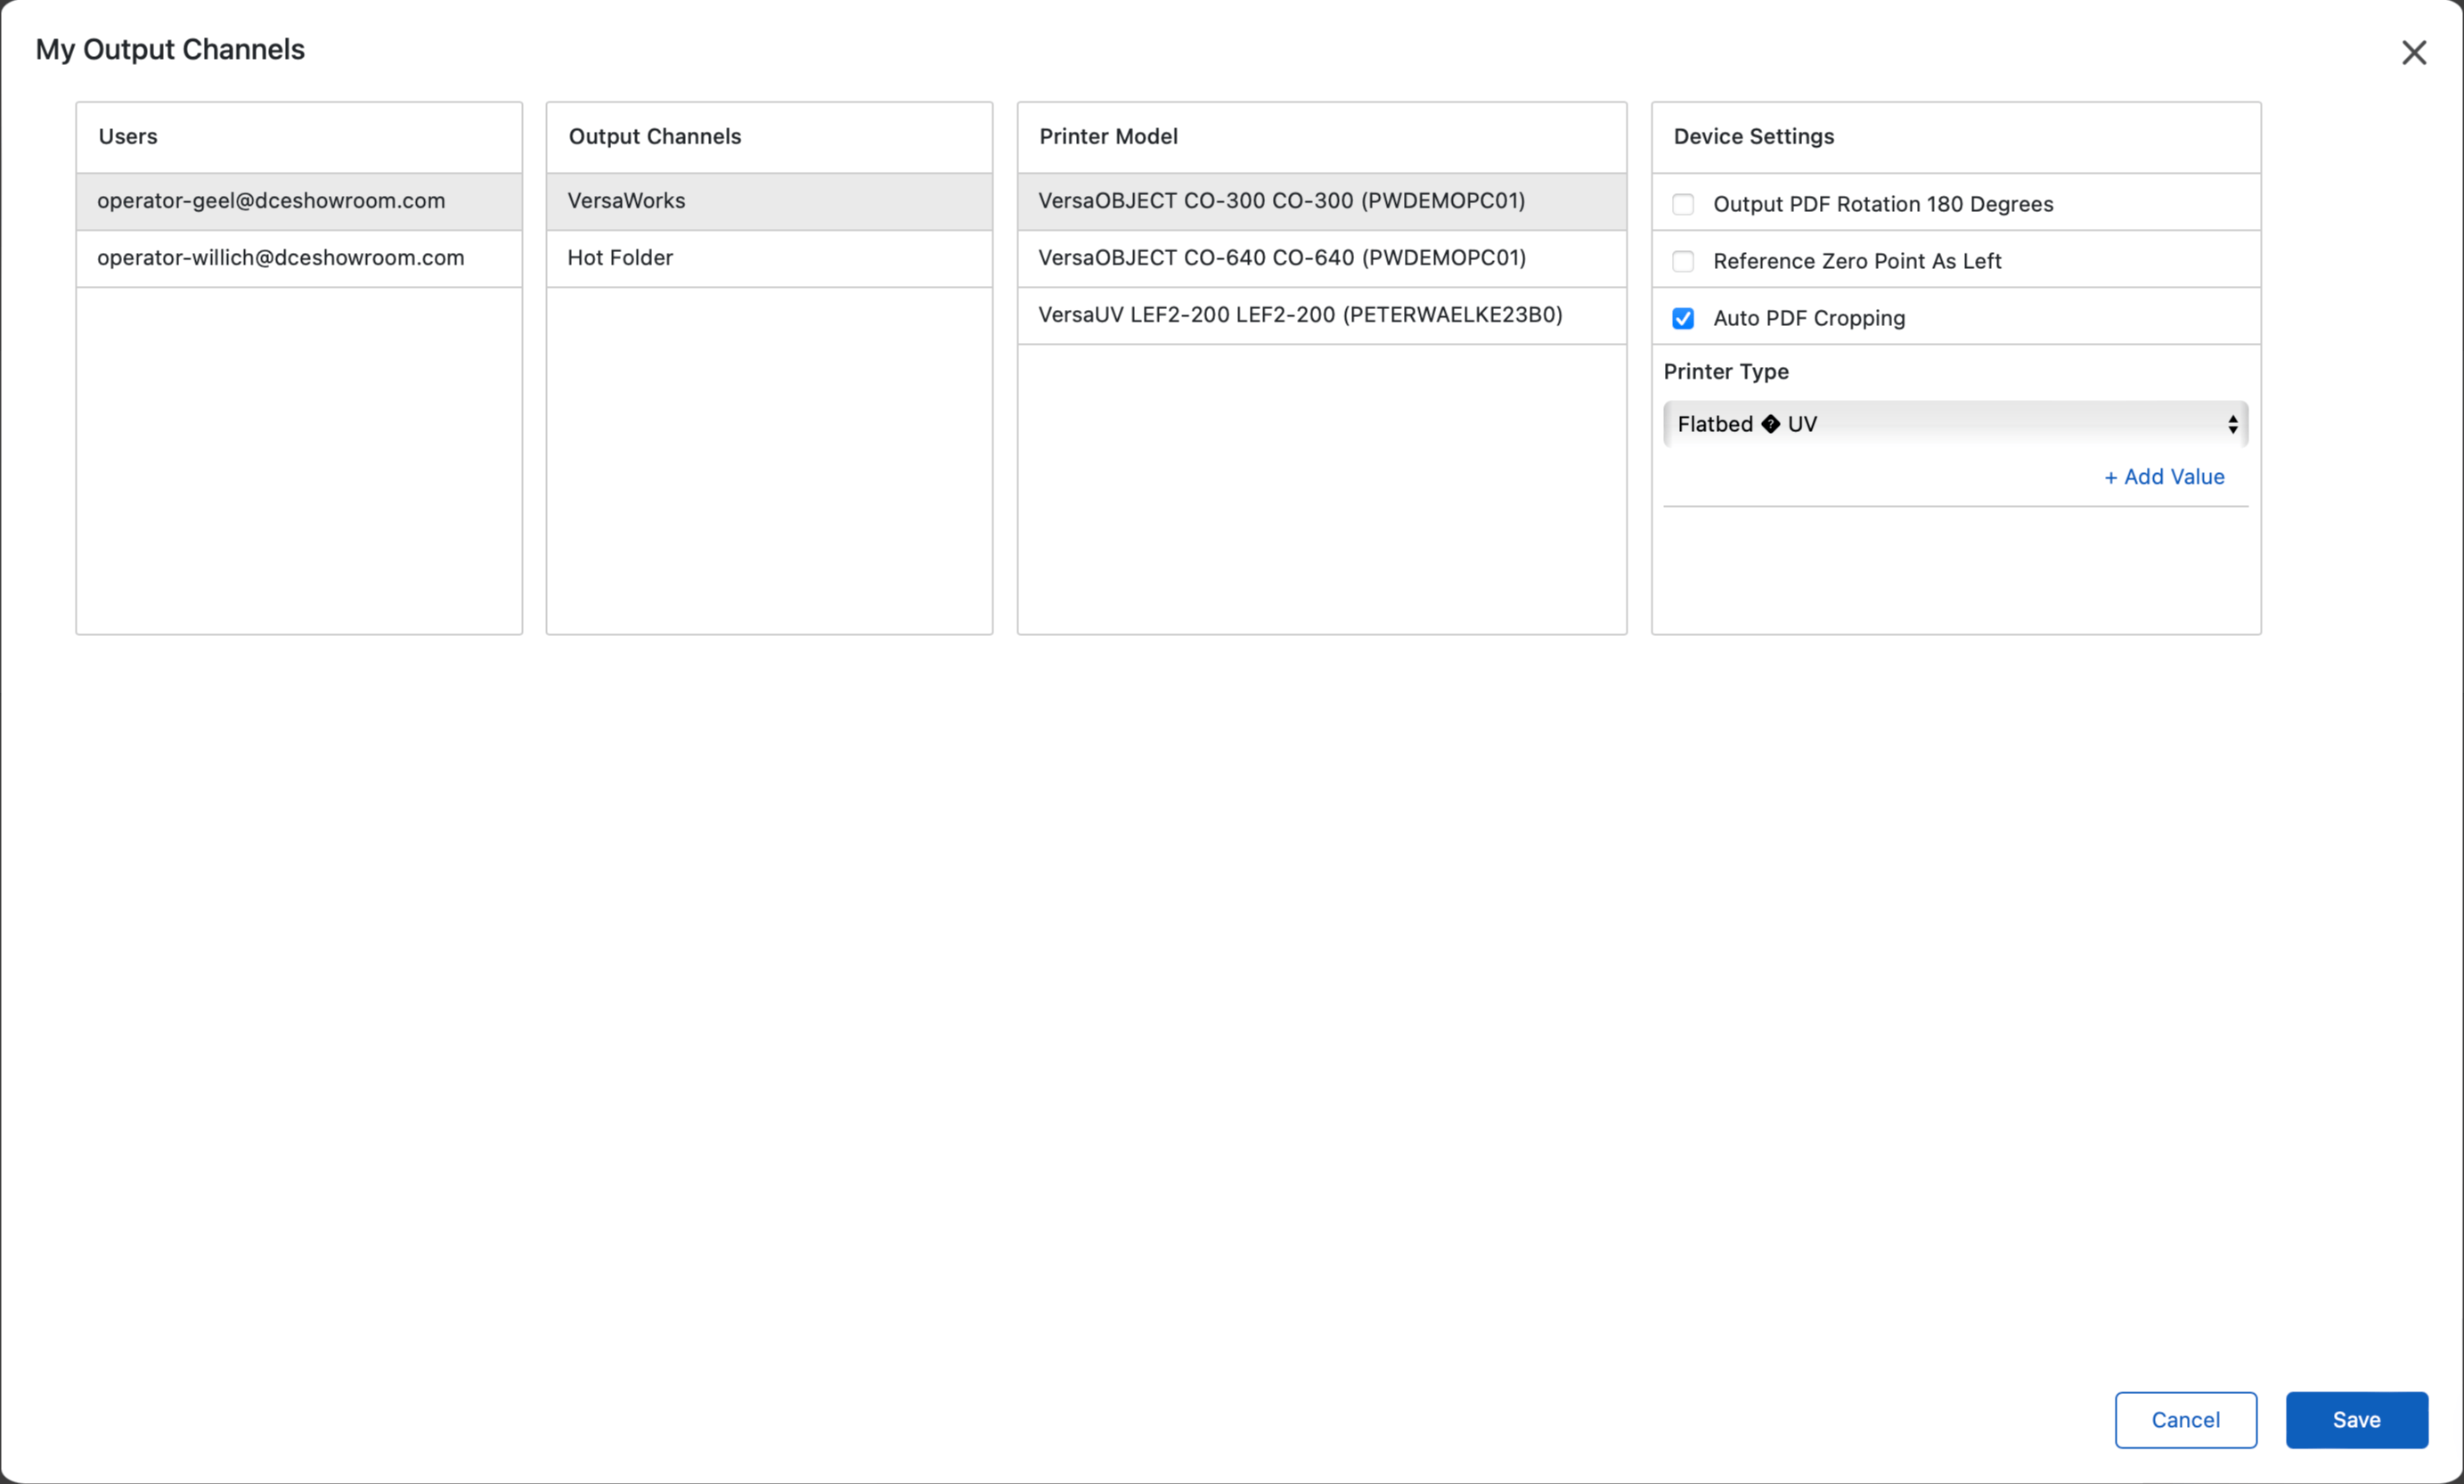Select user operator-willich@dceshowroom.com
The height and width of the screenshot is (1484, 2464).
[x=298, y=258]
